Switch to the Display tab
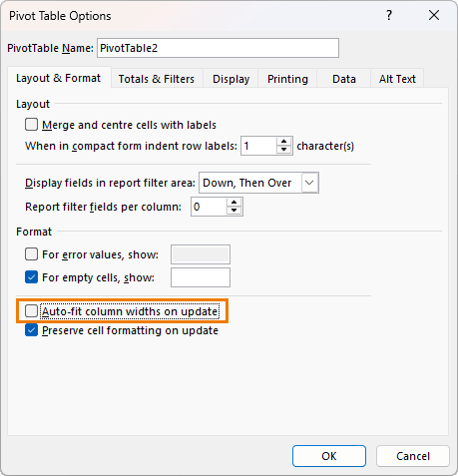 click(231, 79)
